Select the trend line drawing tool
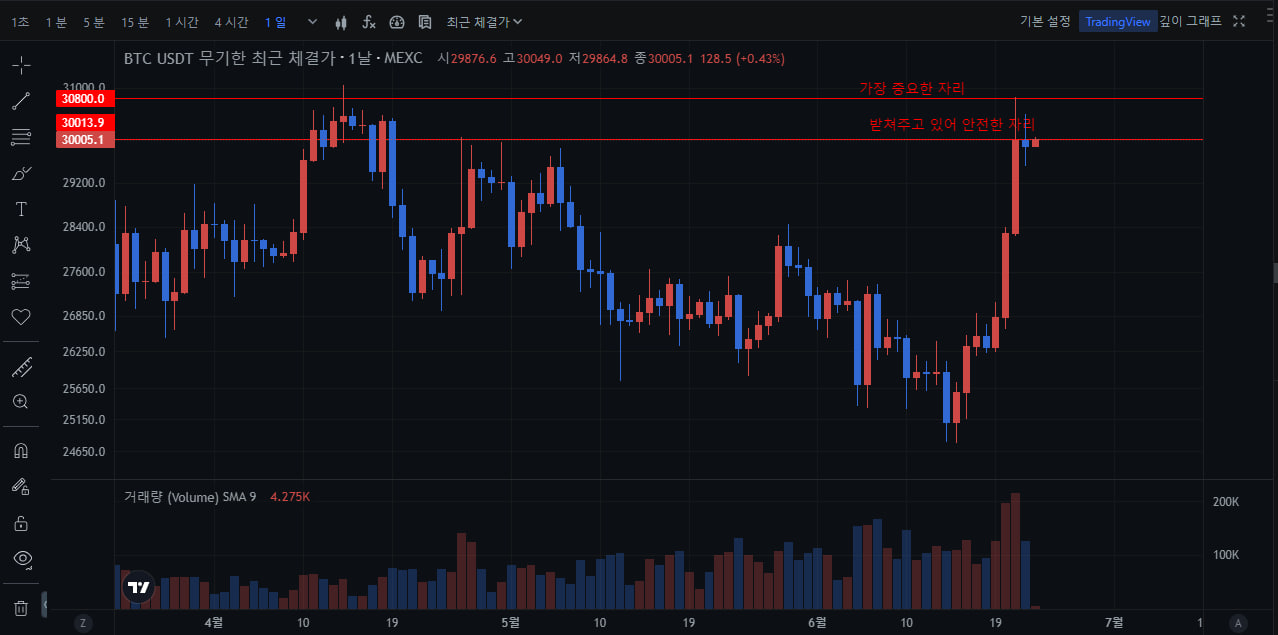1278x635 pixels. (21, 101)
